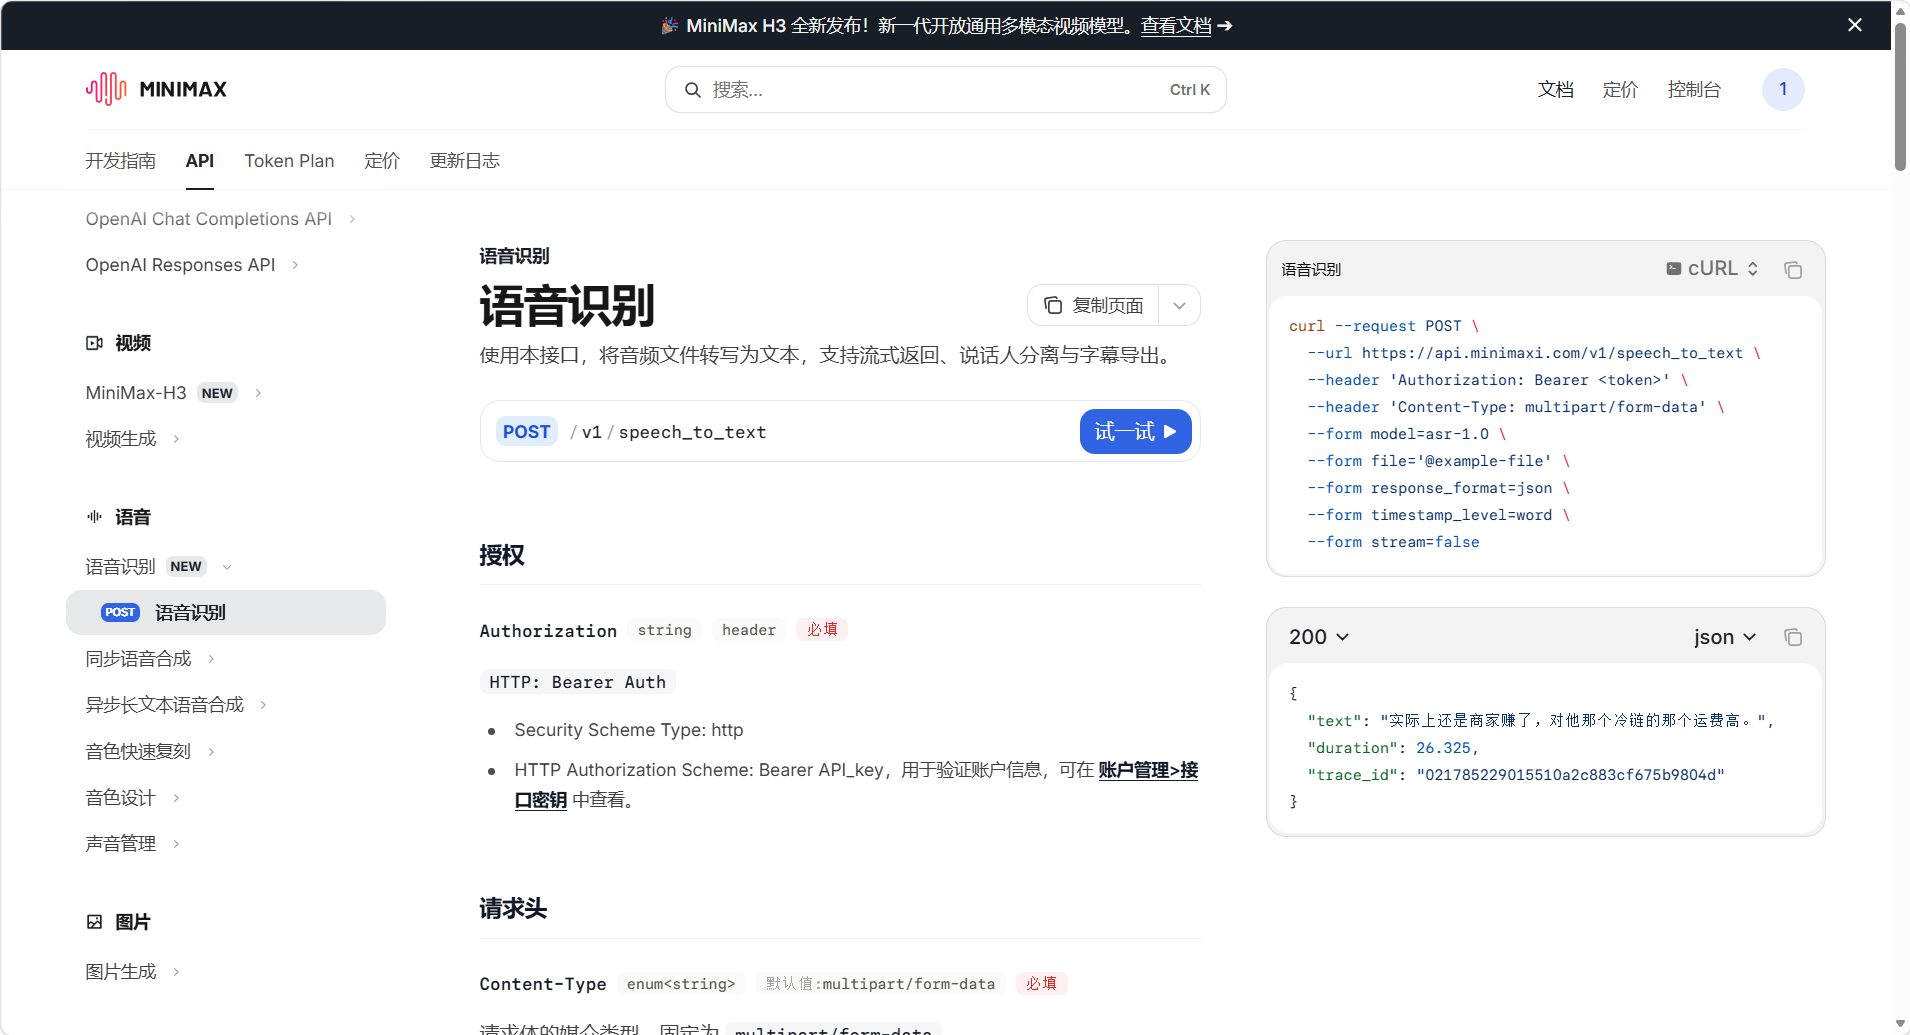Image resolution: width=1910 pixels, height=1035 pixels.
Task: Go to the 定价 tab under the logo
Action: [x=382, y=161]
